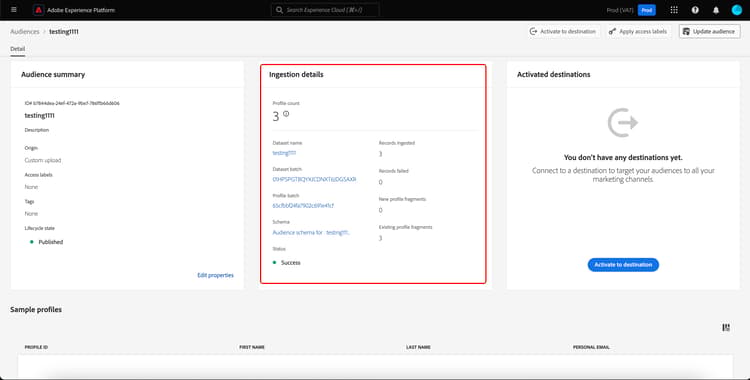Open the apps grid switcher
Image resolution: width=750 pixels, height=380 pixels.
674,10
